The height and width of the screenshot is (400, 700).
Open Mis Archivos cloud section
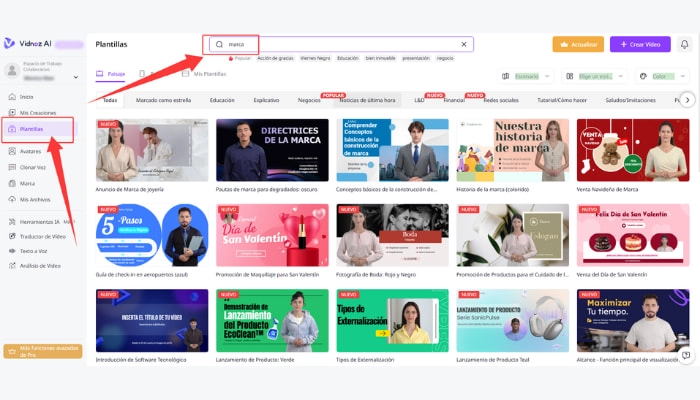coord(34,200)
